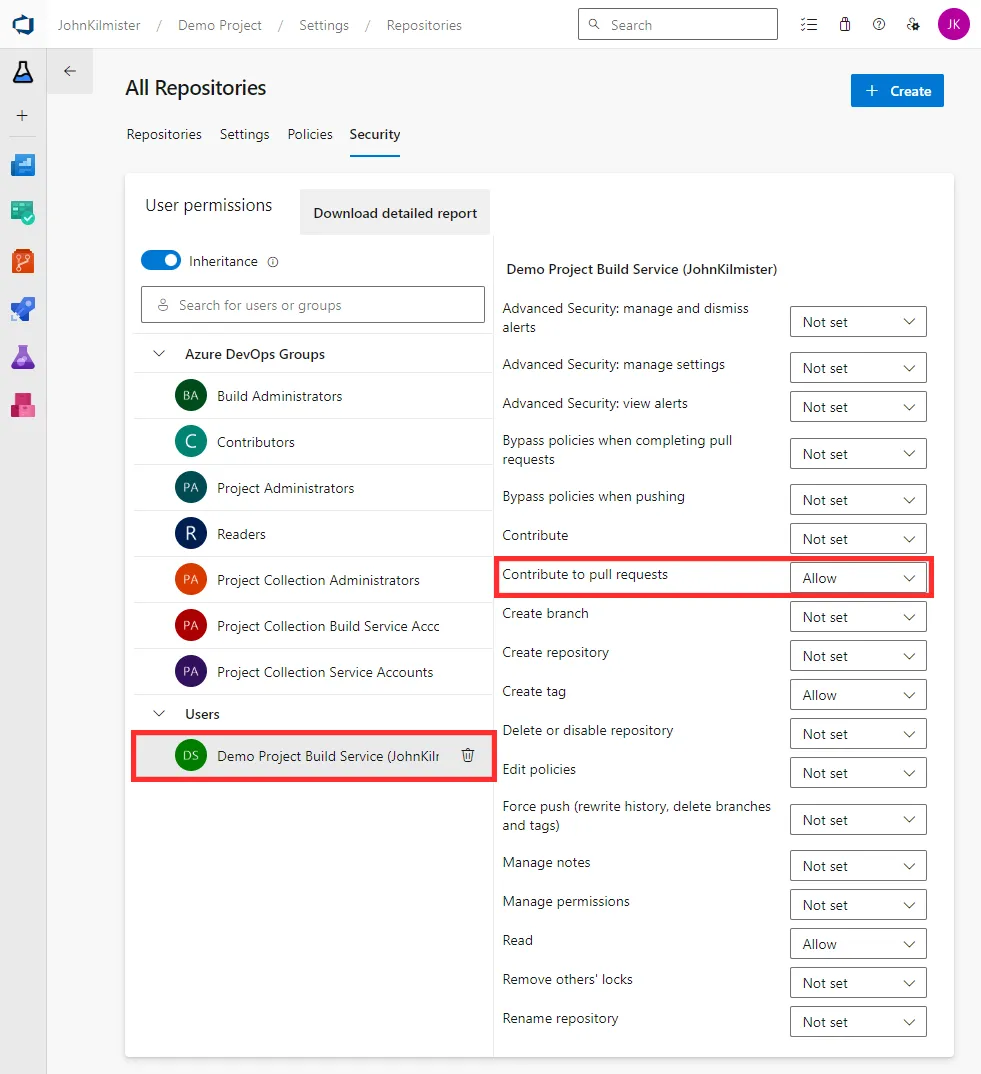Switch to the Settings tab
This screenshot has width=981, height=1074.
tap(245, 134)
